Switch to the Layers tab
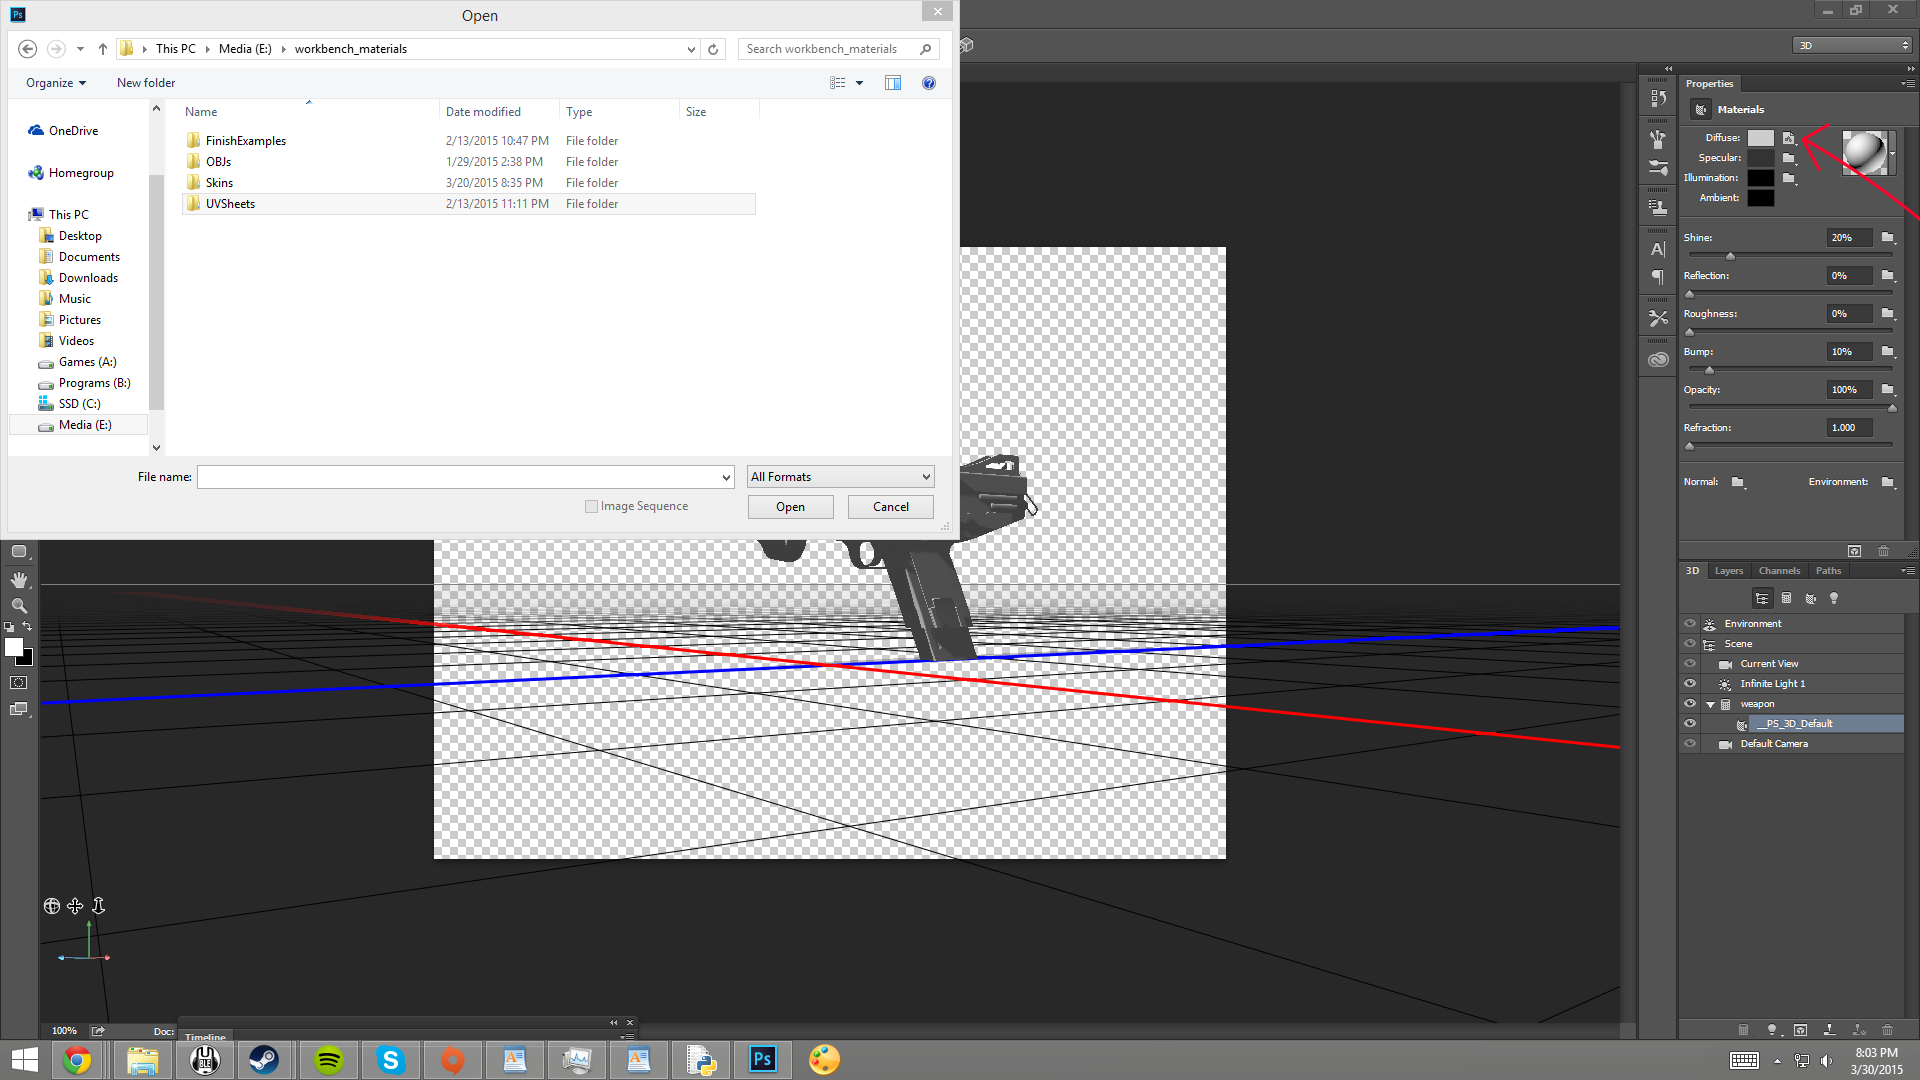This screenshot has width=1920, height=1080. click(x=1728, y=571)
